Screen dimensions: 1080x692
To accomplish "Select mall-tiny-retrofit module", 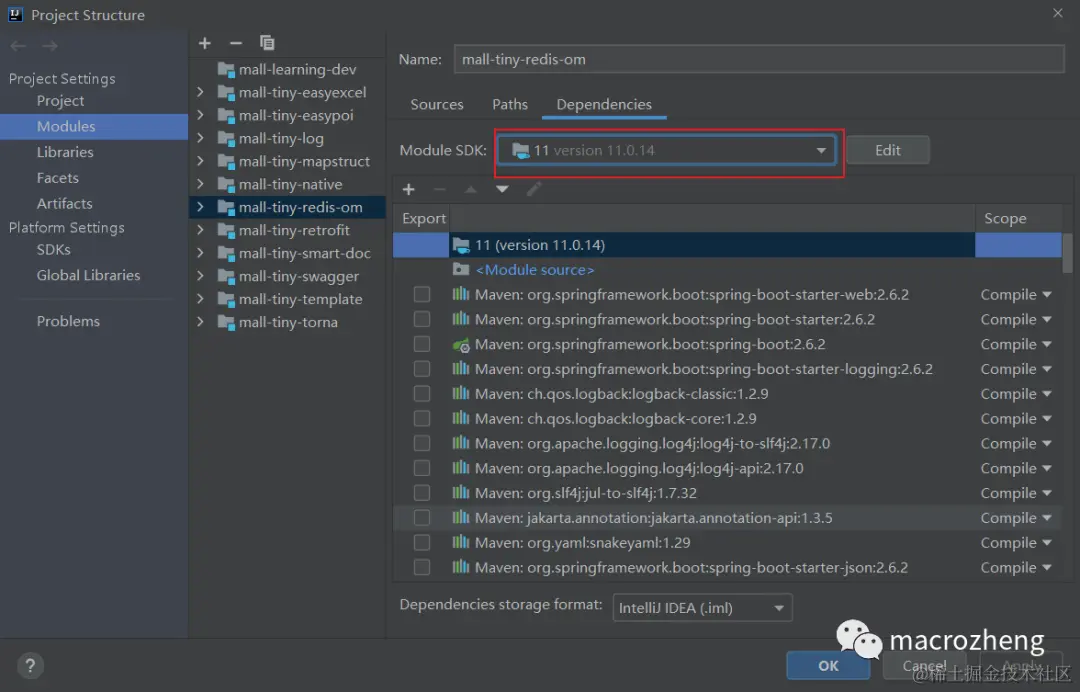I will (x=294, y=230).
